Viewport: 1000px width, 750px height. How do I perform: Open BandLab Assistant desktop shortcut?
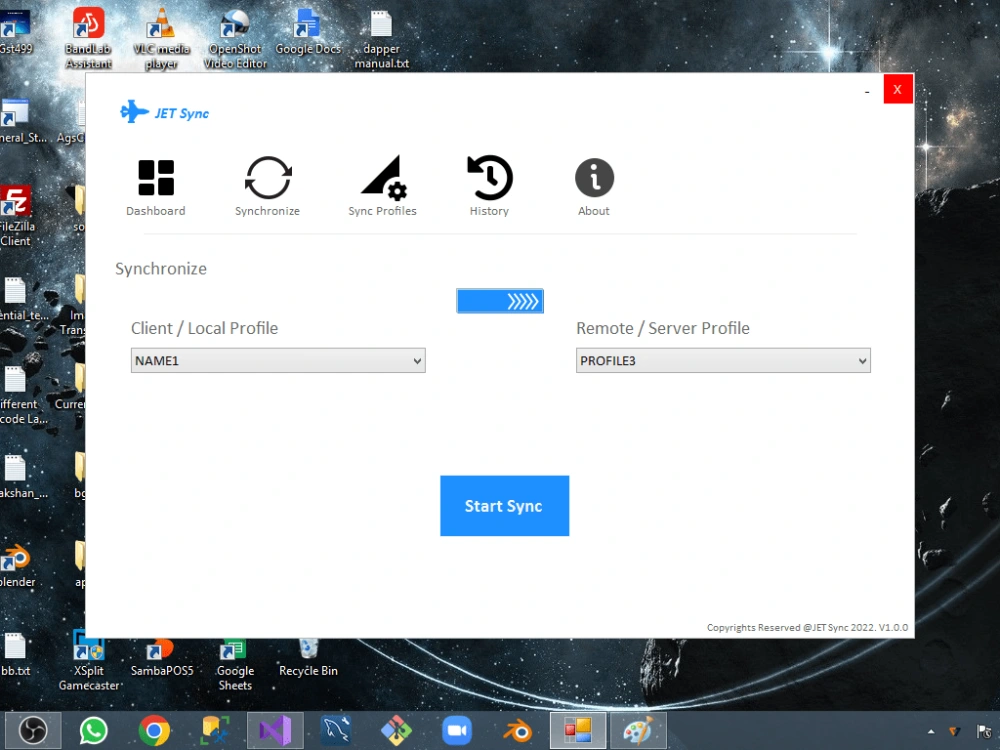89,37
